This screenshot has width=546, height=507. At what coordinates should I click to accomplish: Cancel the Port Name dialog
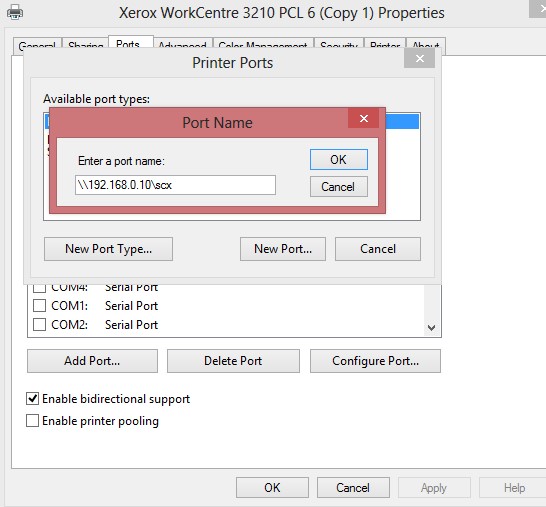coord(338,187)
